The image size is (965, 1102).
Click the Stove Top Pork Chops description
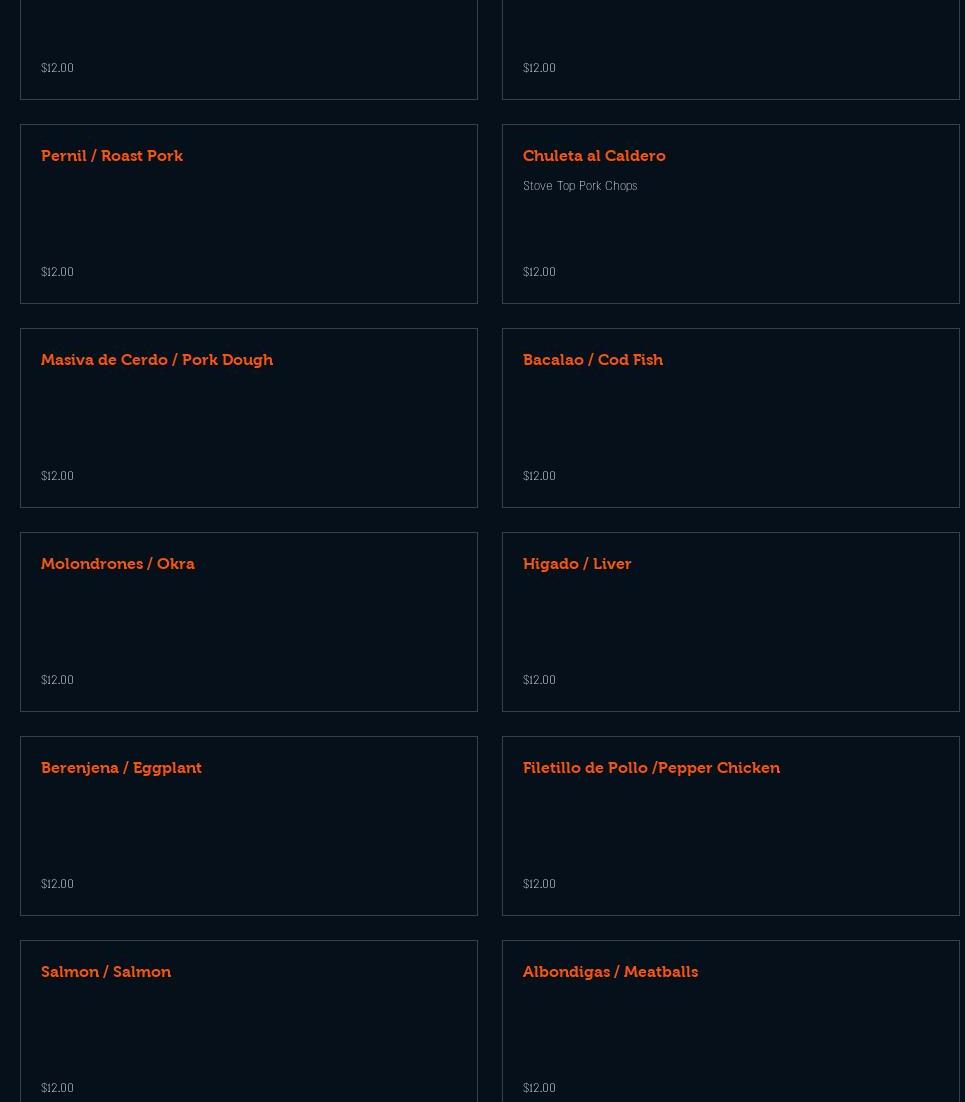tap(580, 186)
